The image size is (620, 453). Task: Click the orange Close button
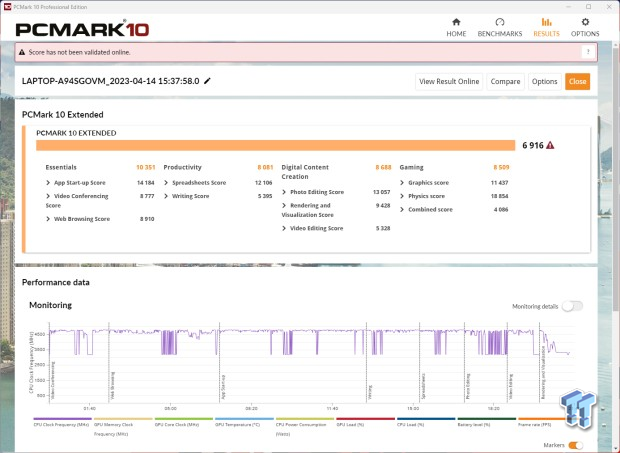coord(577,81)
